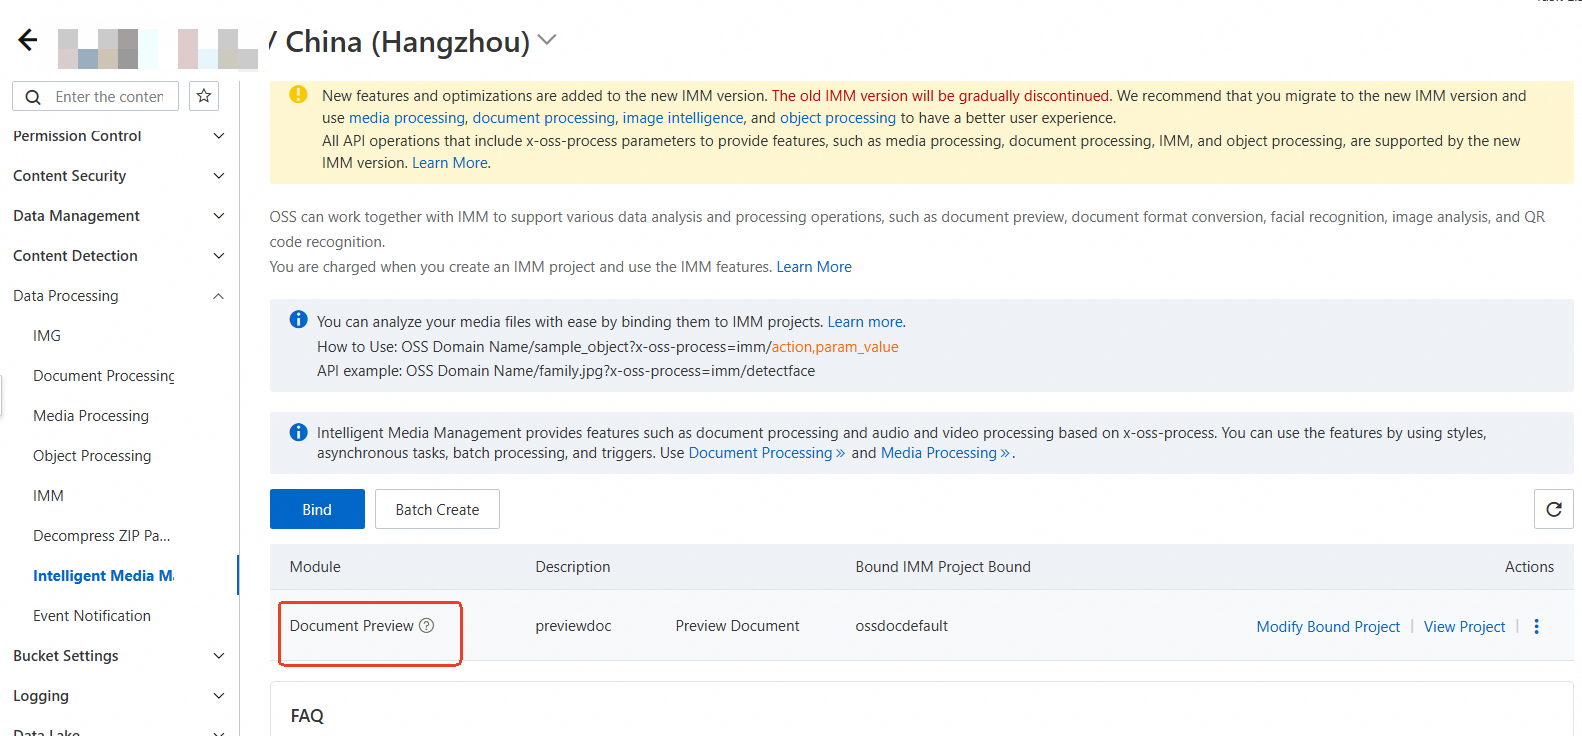Click info icon beside Intelligent Media Management tip
Image resolution: width=1582 pixels, height=736 pixels.
pyautogui.click(x=298, y=432)
